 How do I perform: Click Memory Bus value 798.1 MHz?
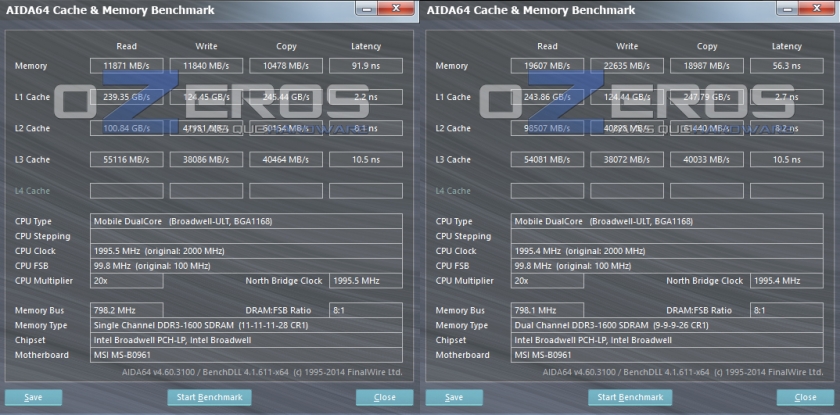[x=547, y=310]
